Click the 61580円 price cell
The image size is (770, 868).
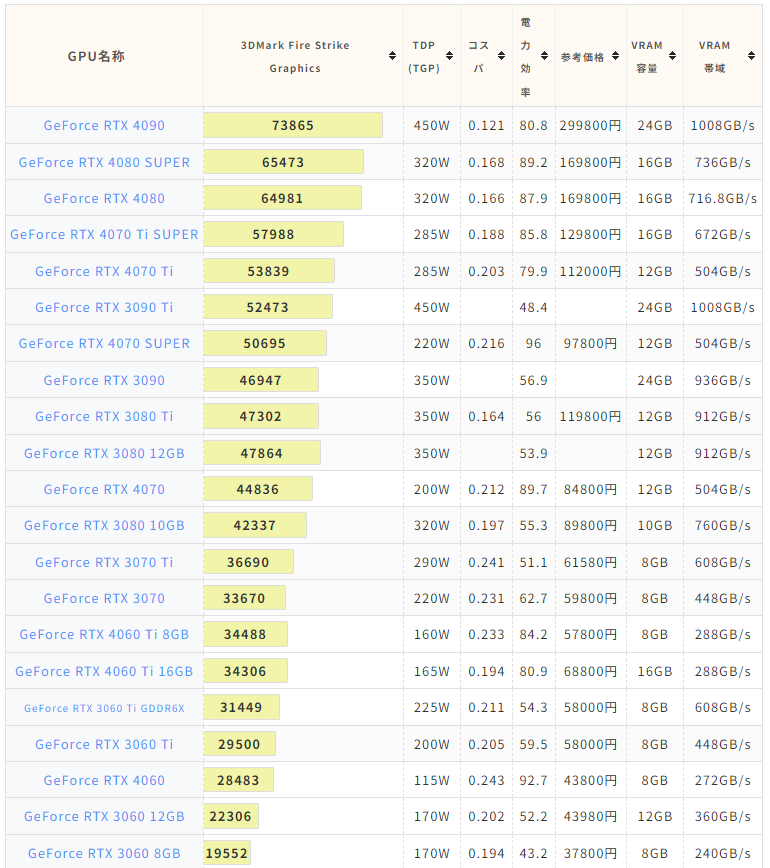pos(590,562)
